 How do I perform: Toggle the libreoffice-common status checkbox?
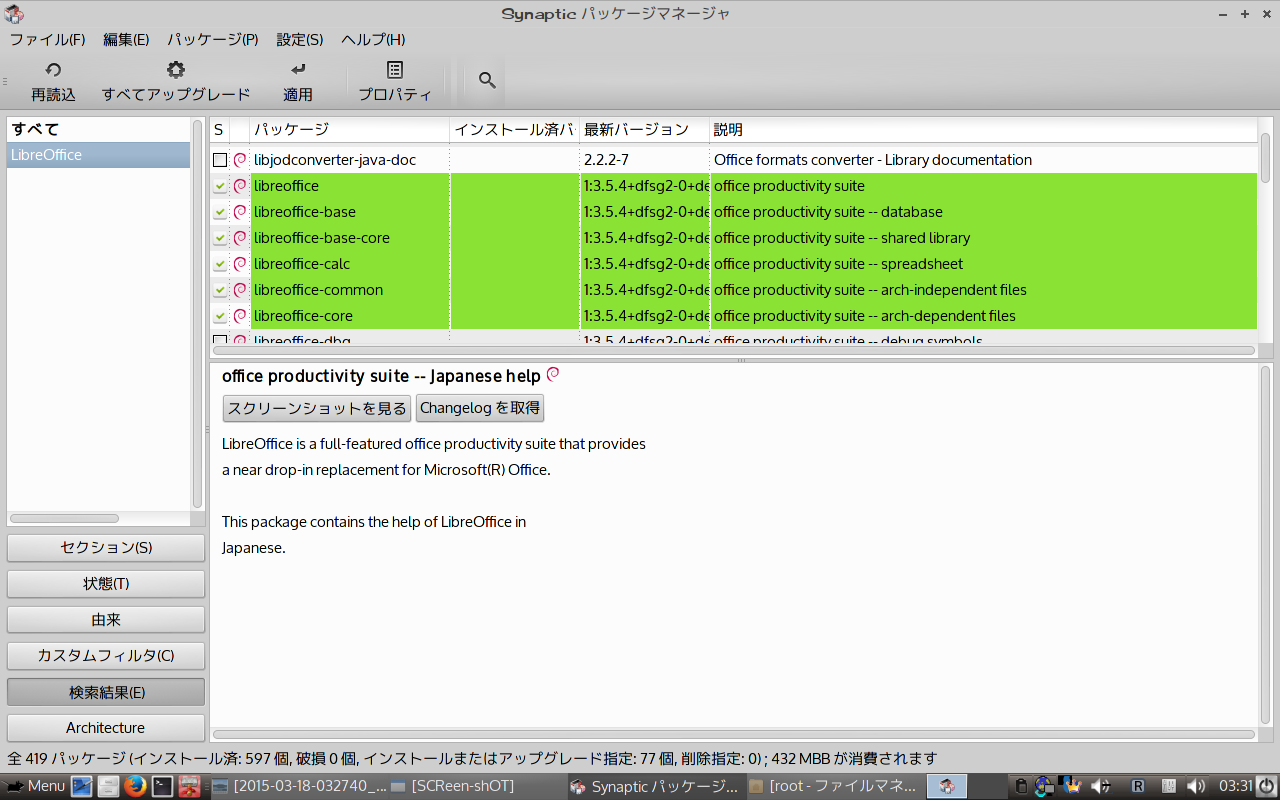(x=220, y=290)
